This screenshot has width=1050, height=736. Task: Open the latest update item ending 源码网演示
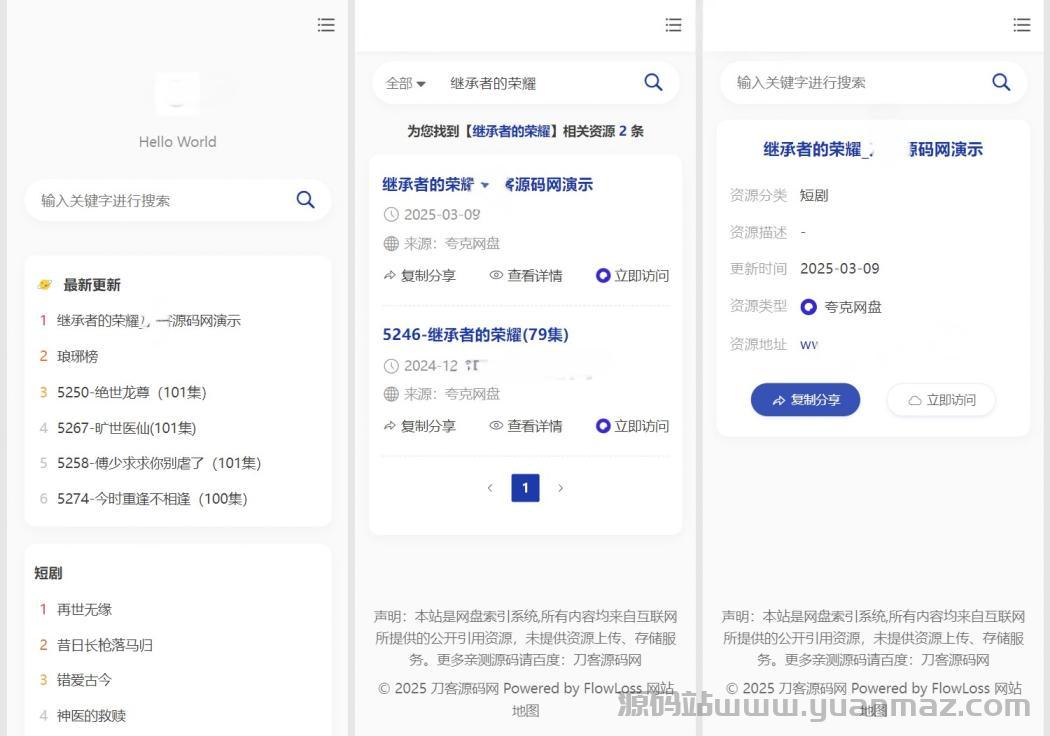149,321
